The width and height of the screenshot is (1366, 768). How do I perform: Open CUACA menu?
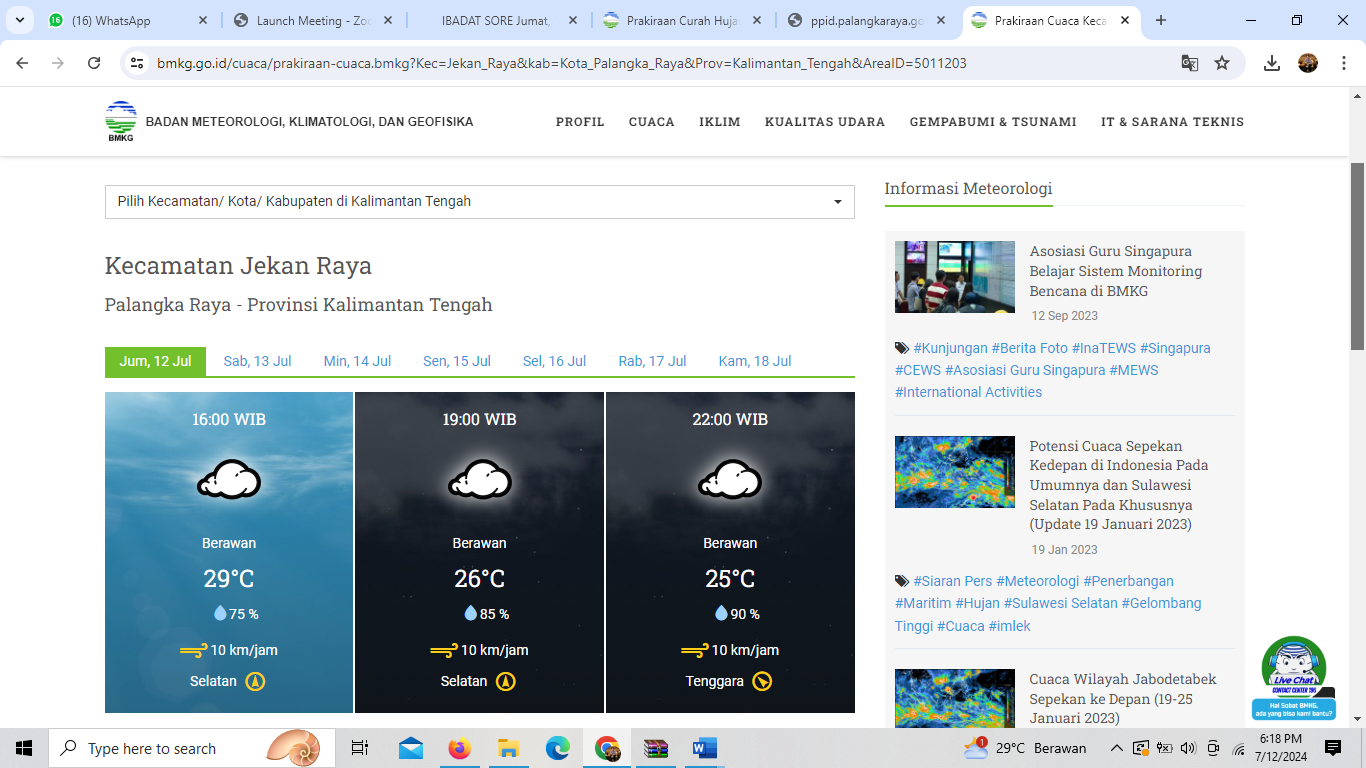(x=652, y=122)
